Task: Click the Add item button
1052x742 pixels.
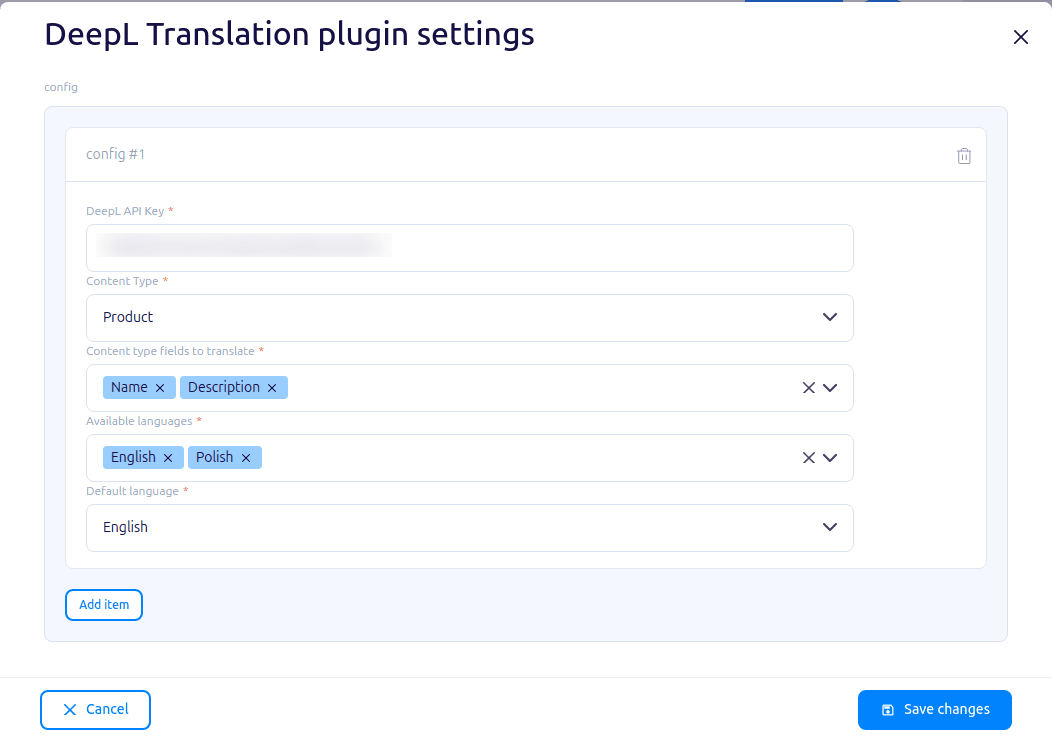Action: pyautogui.click(x=104, y=604)
